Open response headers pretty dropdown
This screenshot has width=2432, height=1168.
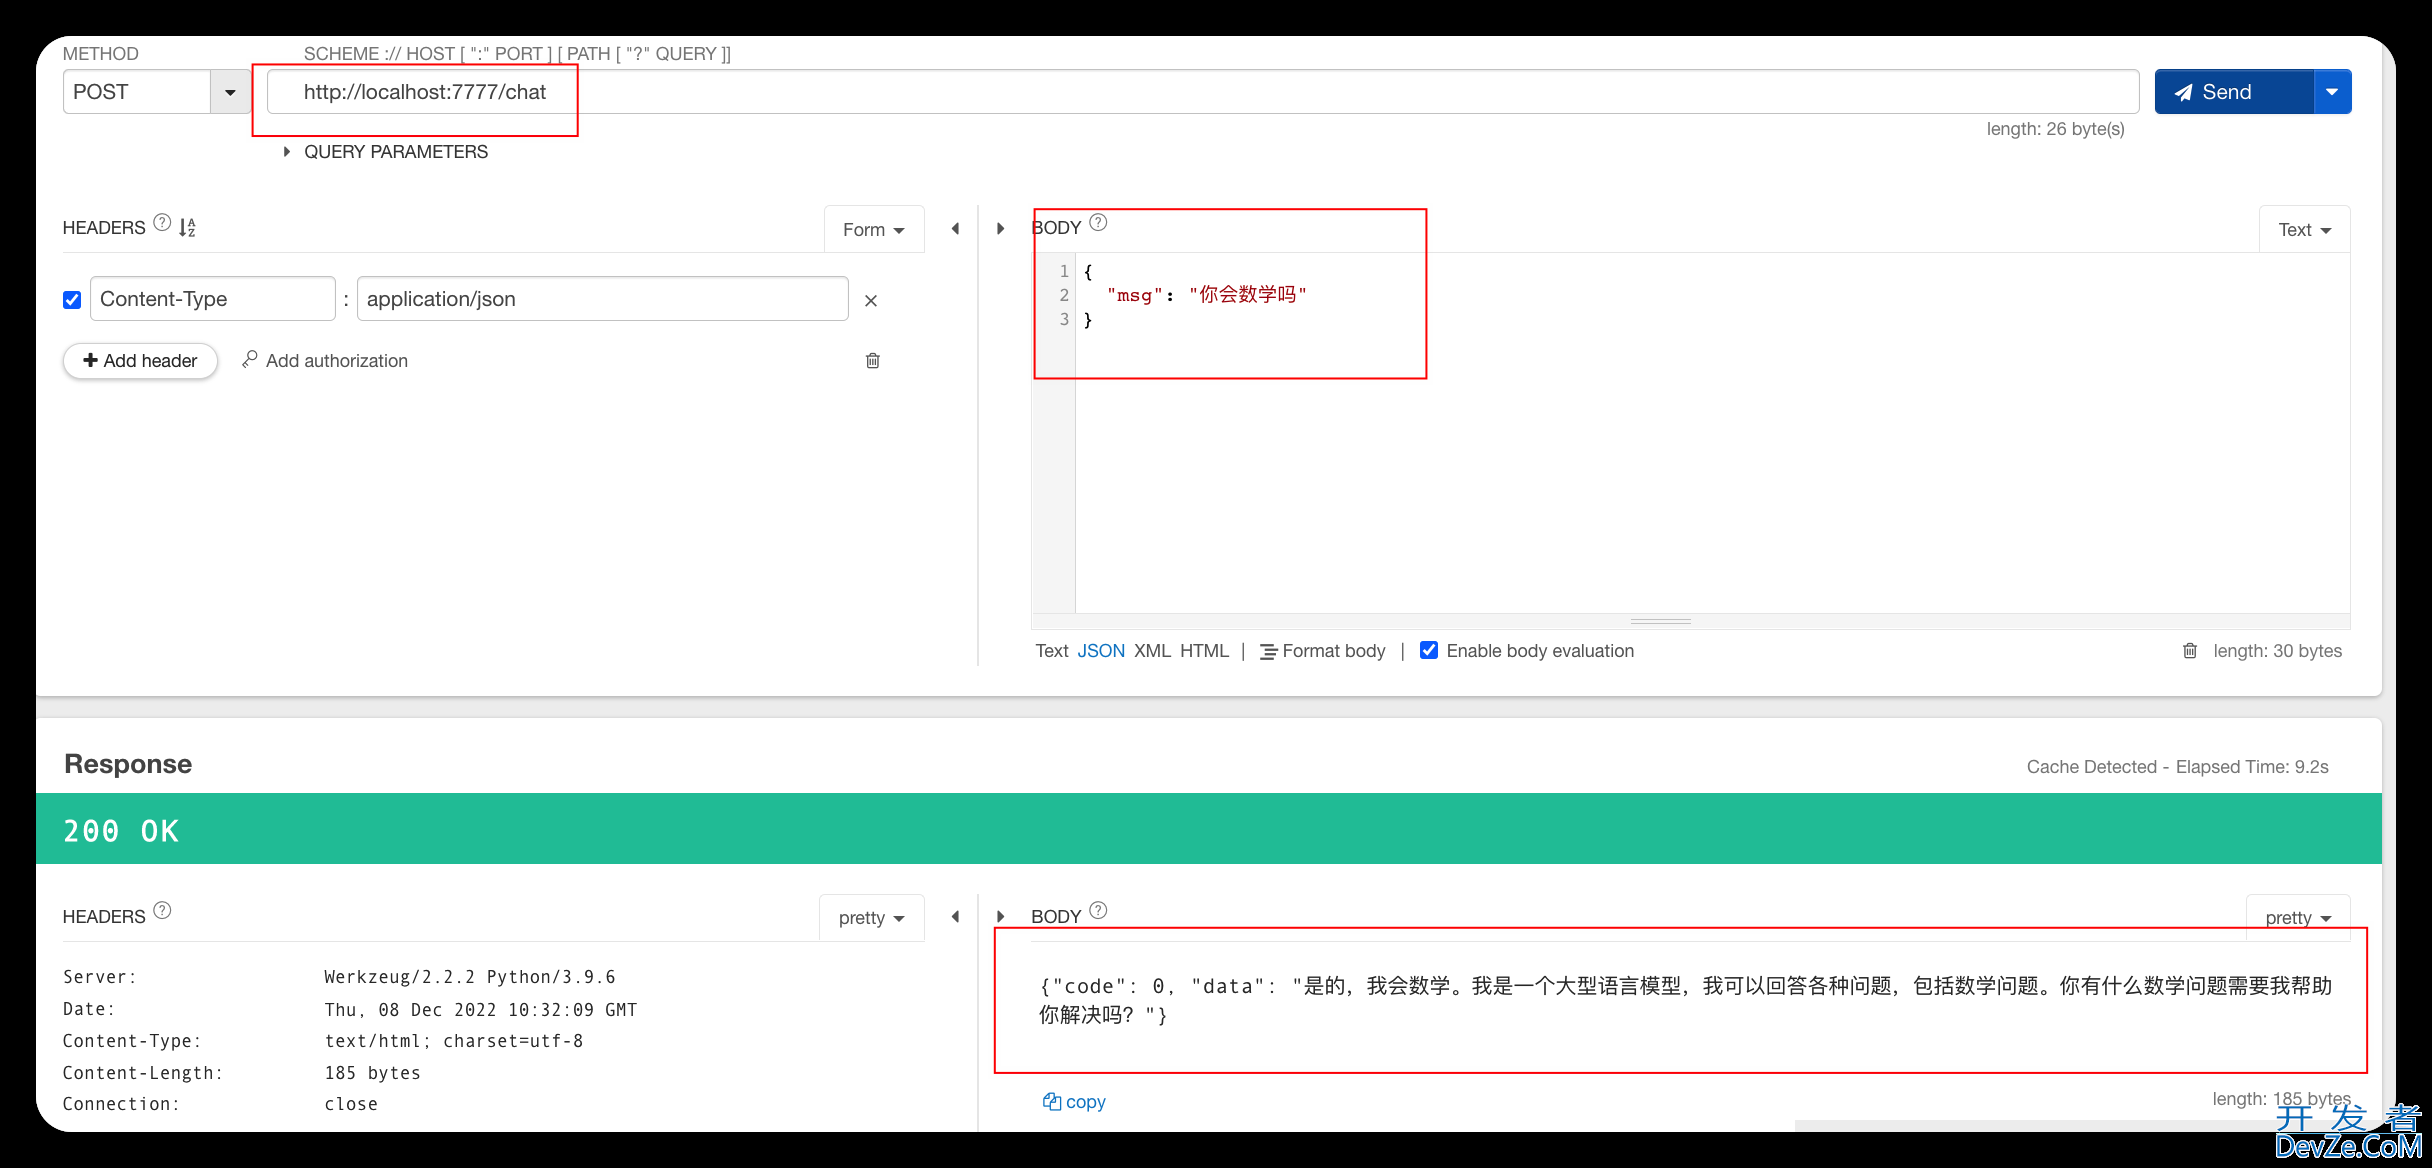click(x=872, y=918)
